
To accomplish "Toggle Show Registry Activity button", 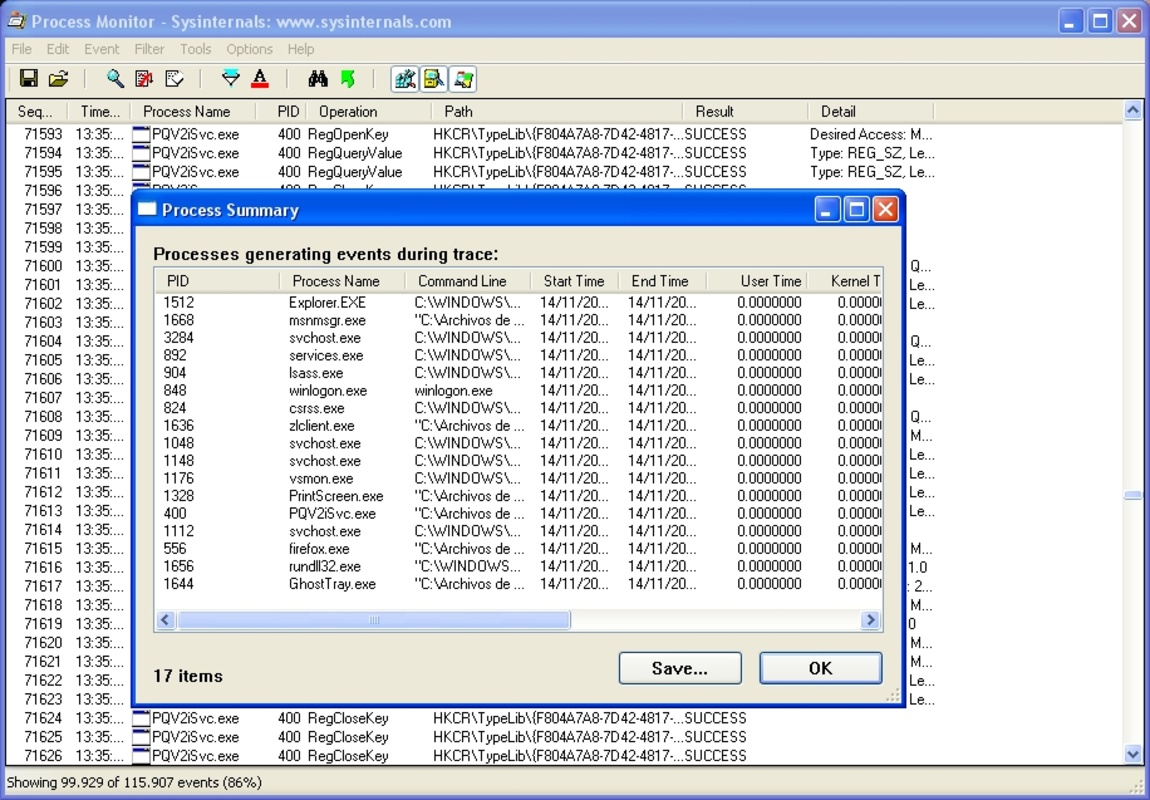I will coord(405,79).
